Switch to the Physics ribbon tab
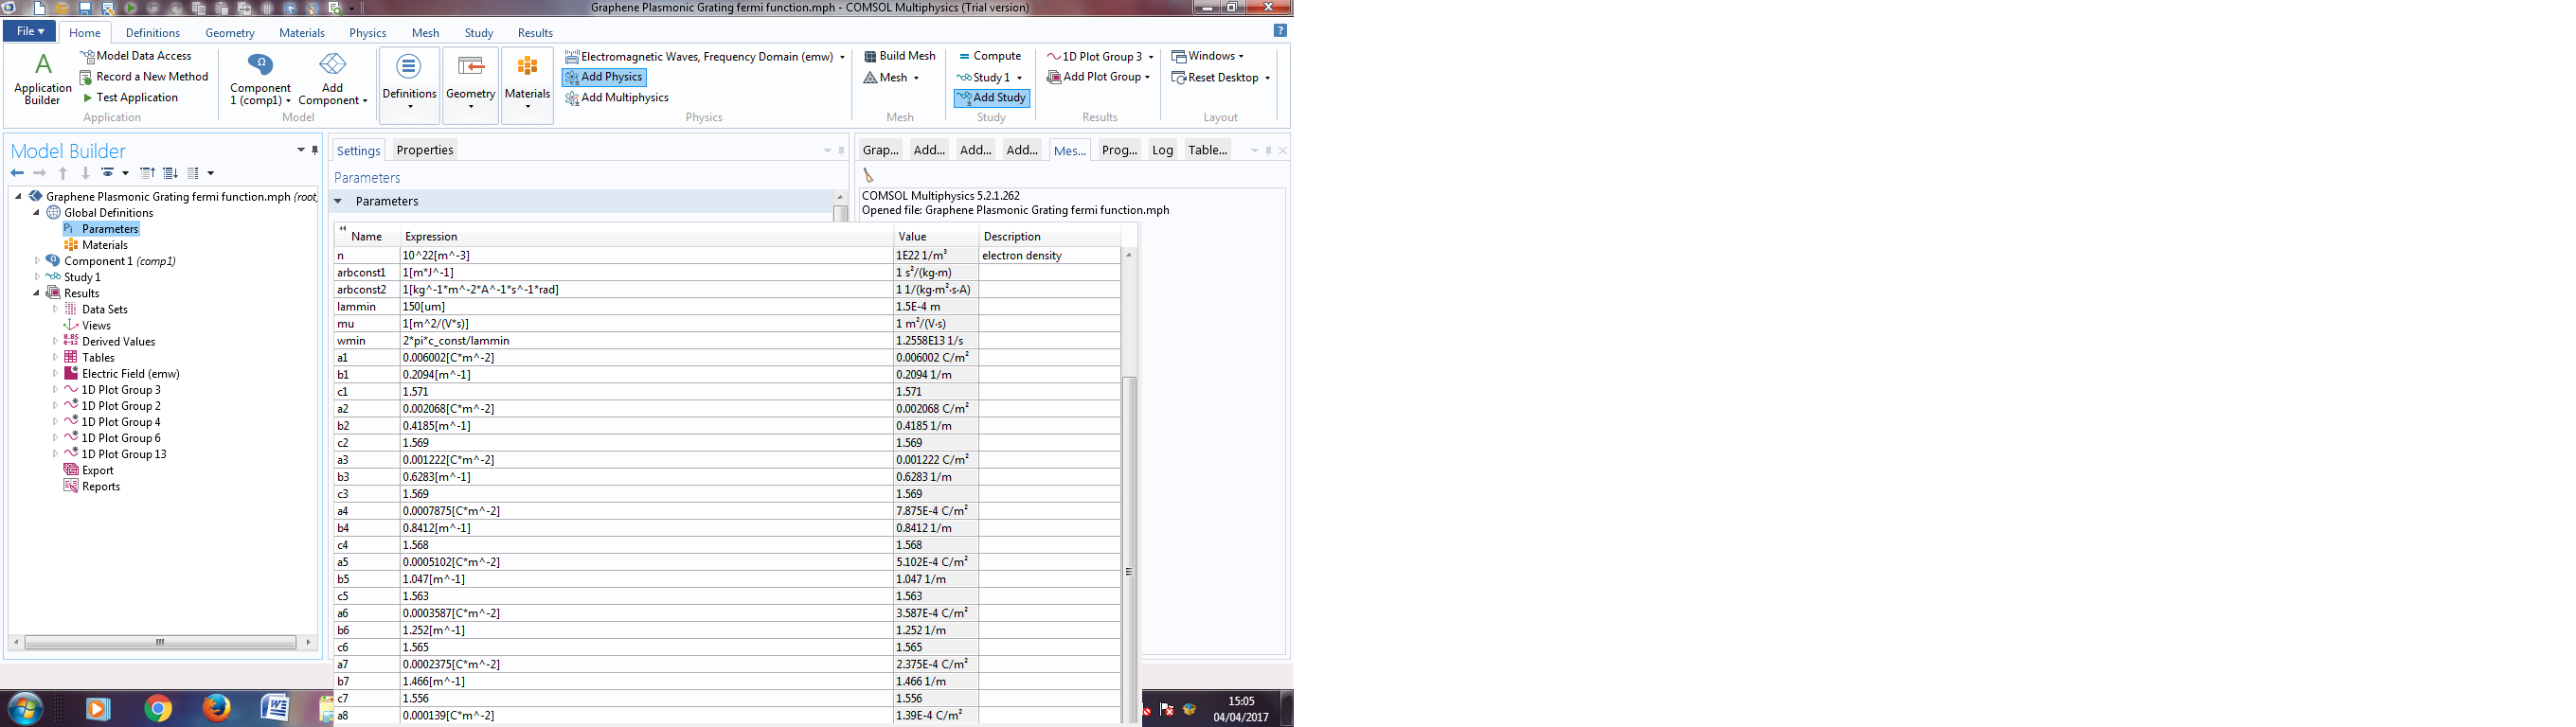Screen dimensions: 2576x727 (x=367, y=33)
